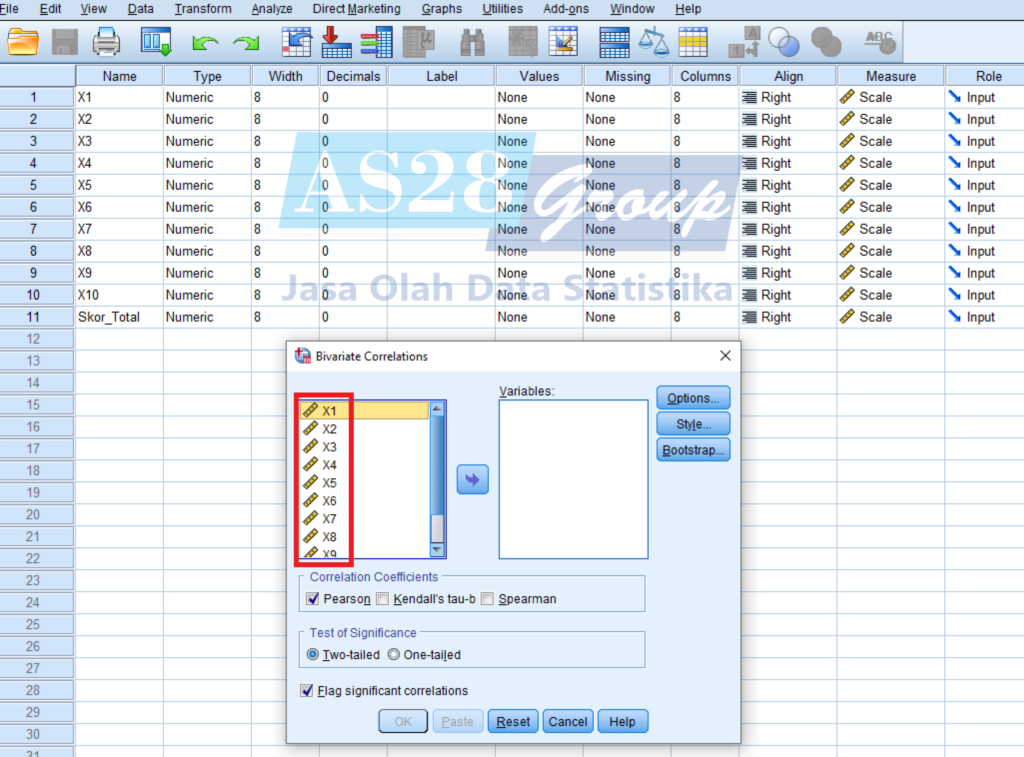Click the Print icon in toolbar

coord(106,42)
